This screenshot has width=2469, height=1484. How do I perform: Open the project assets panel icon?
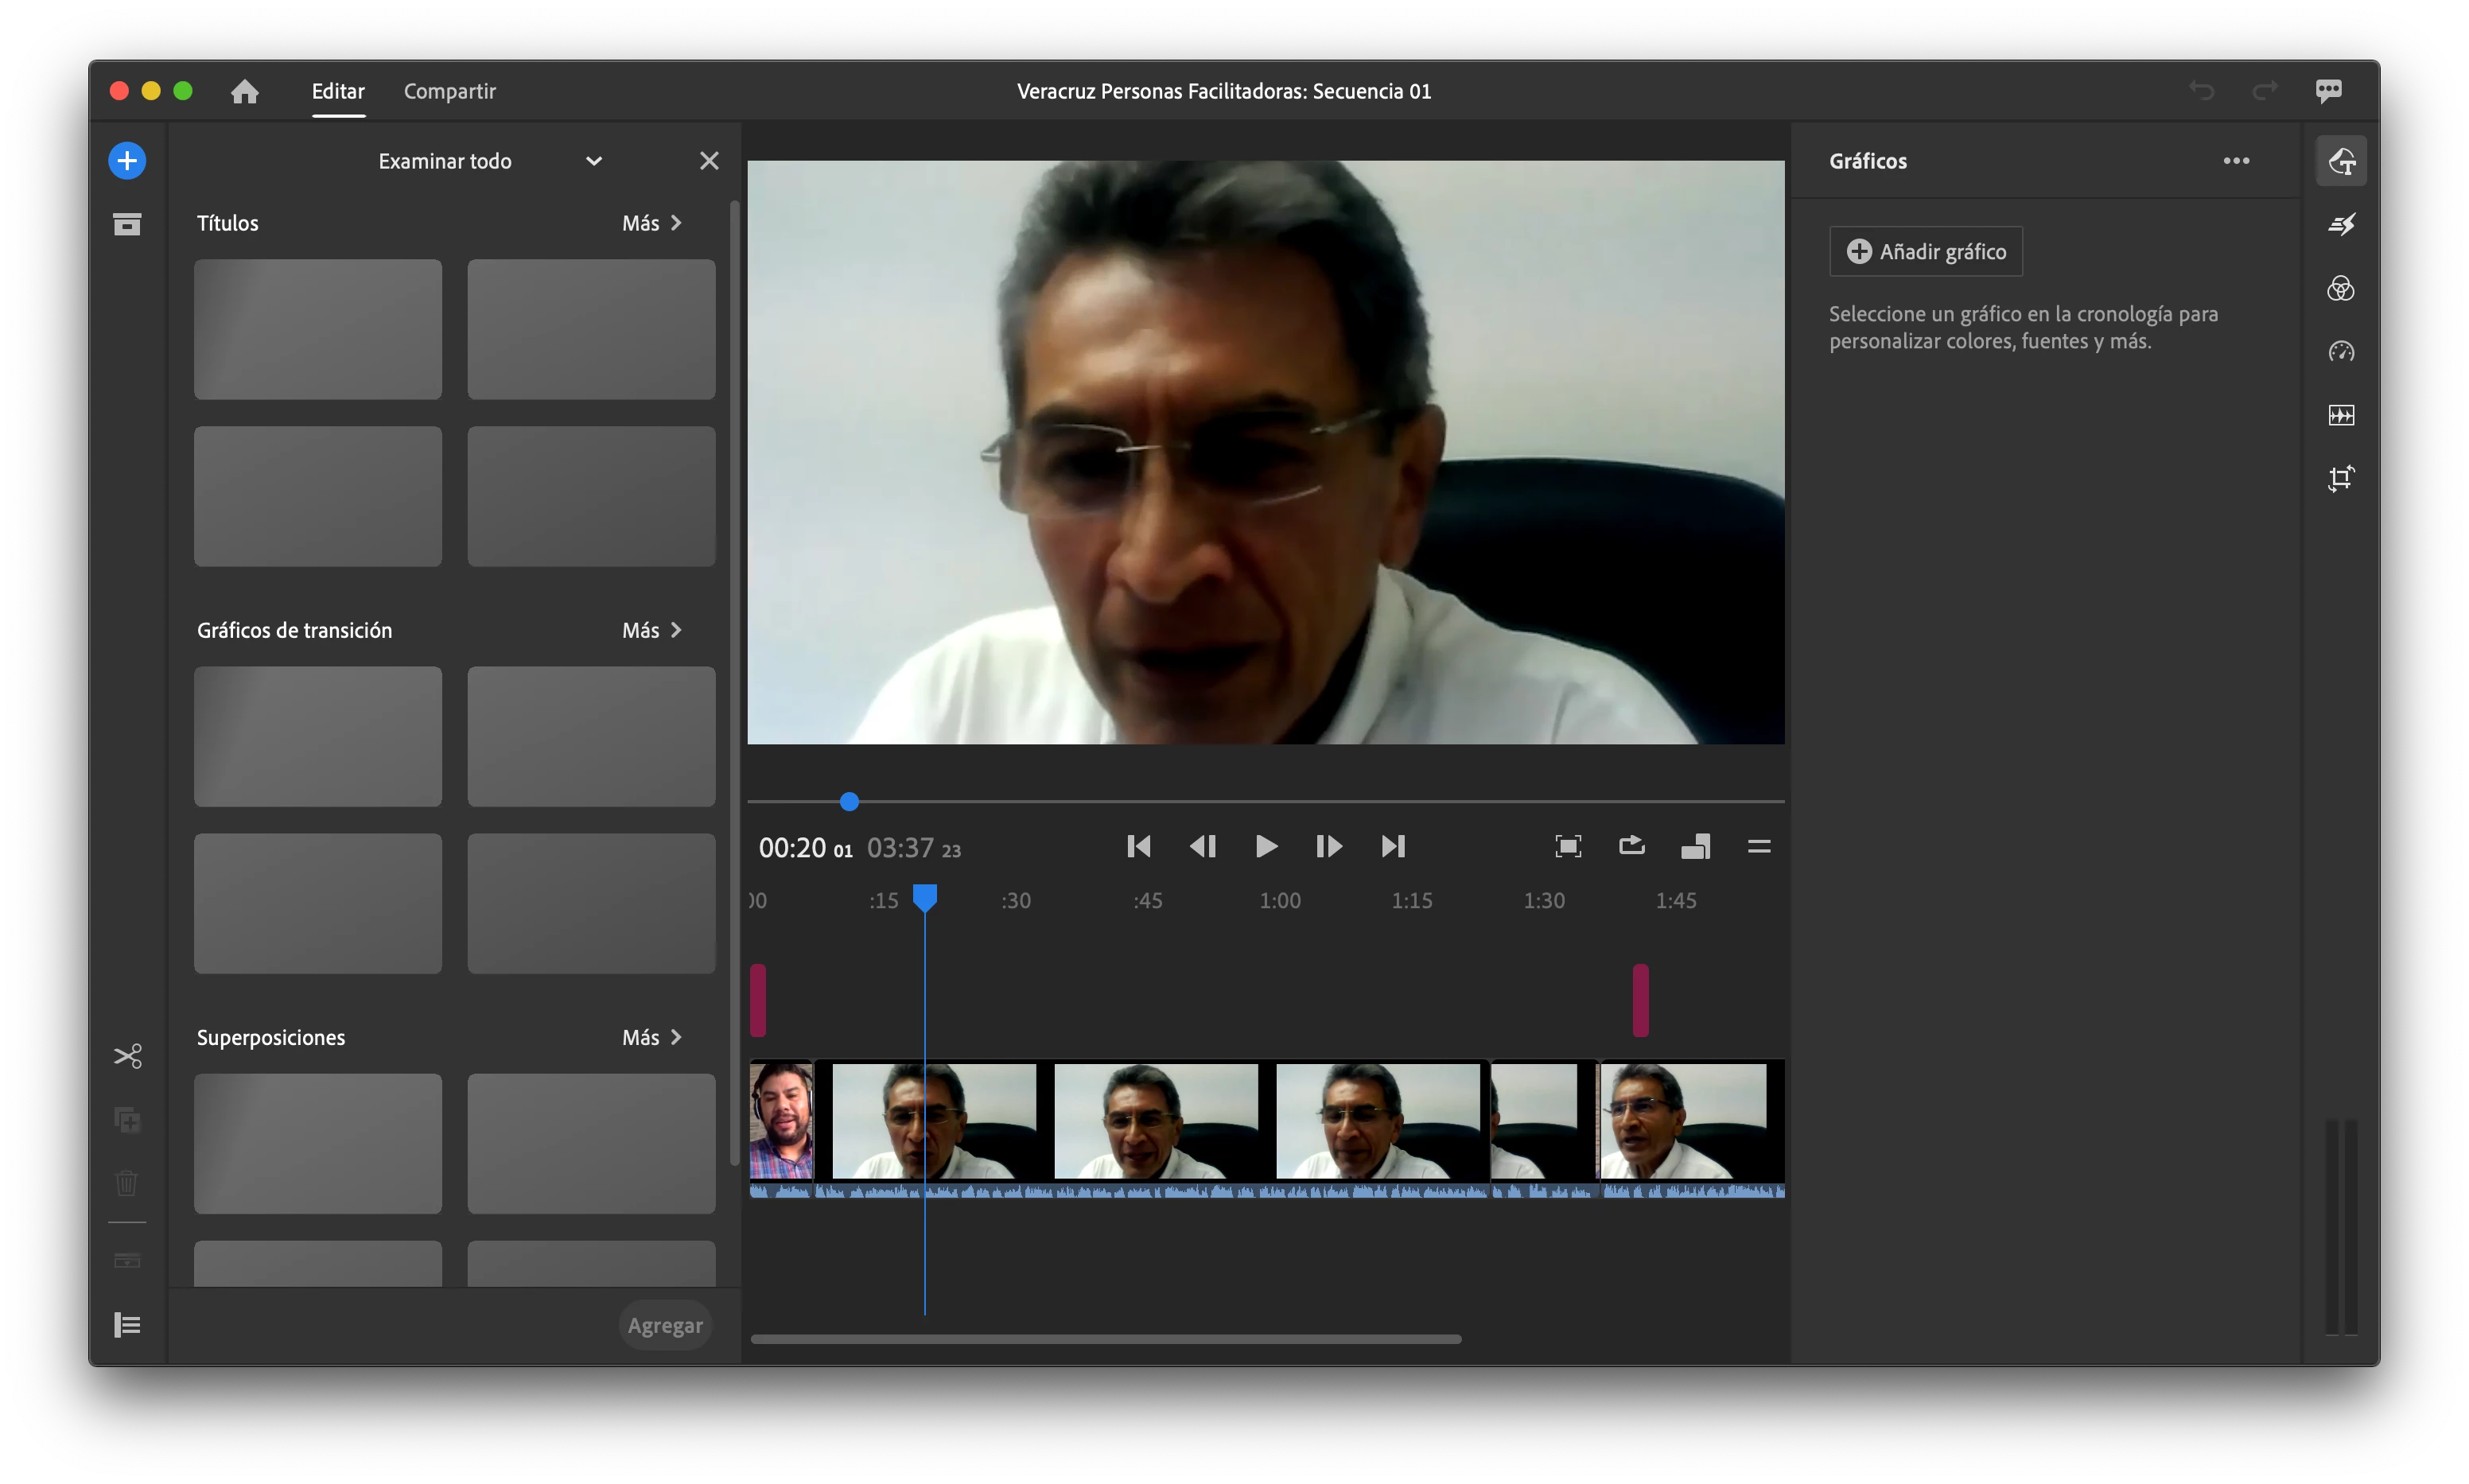pos(127,224)
